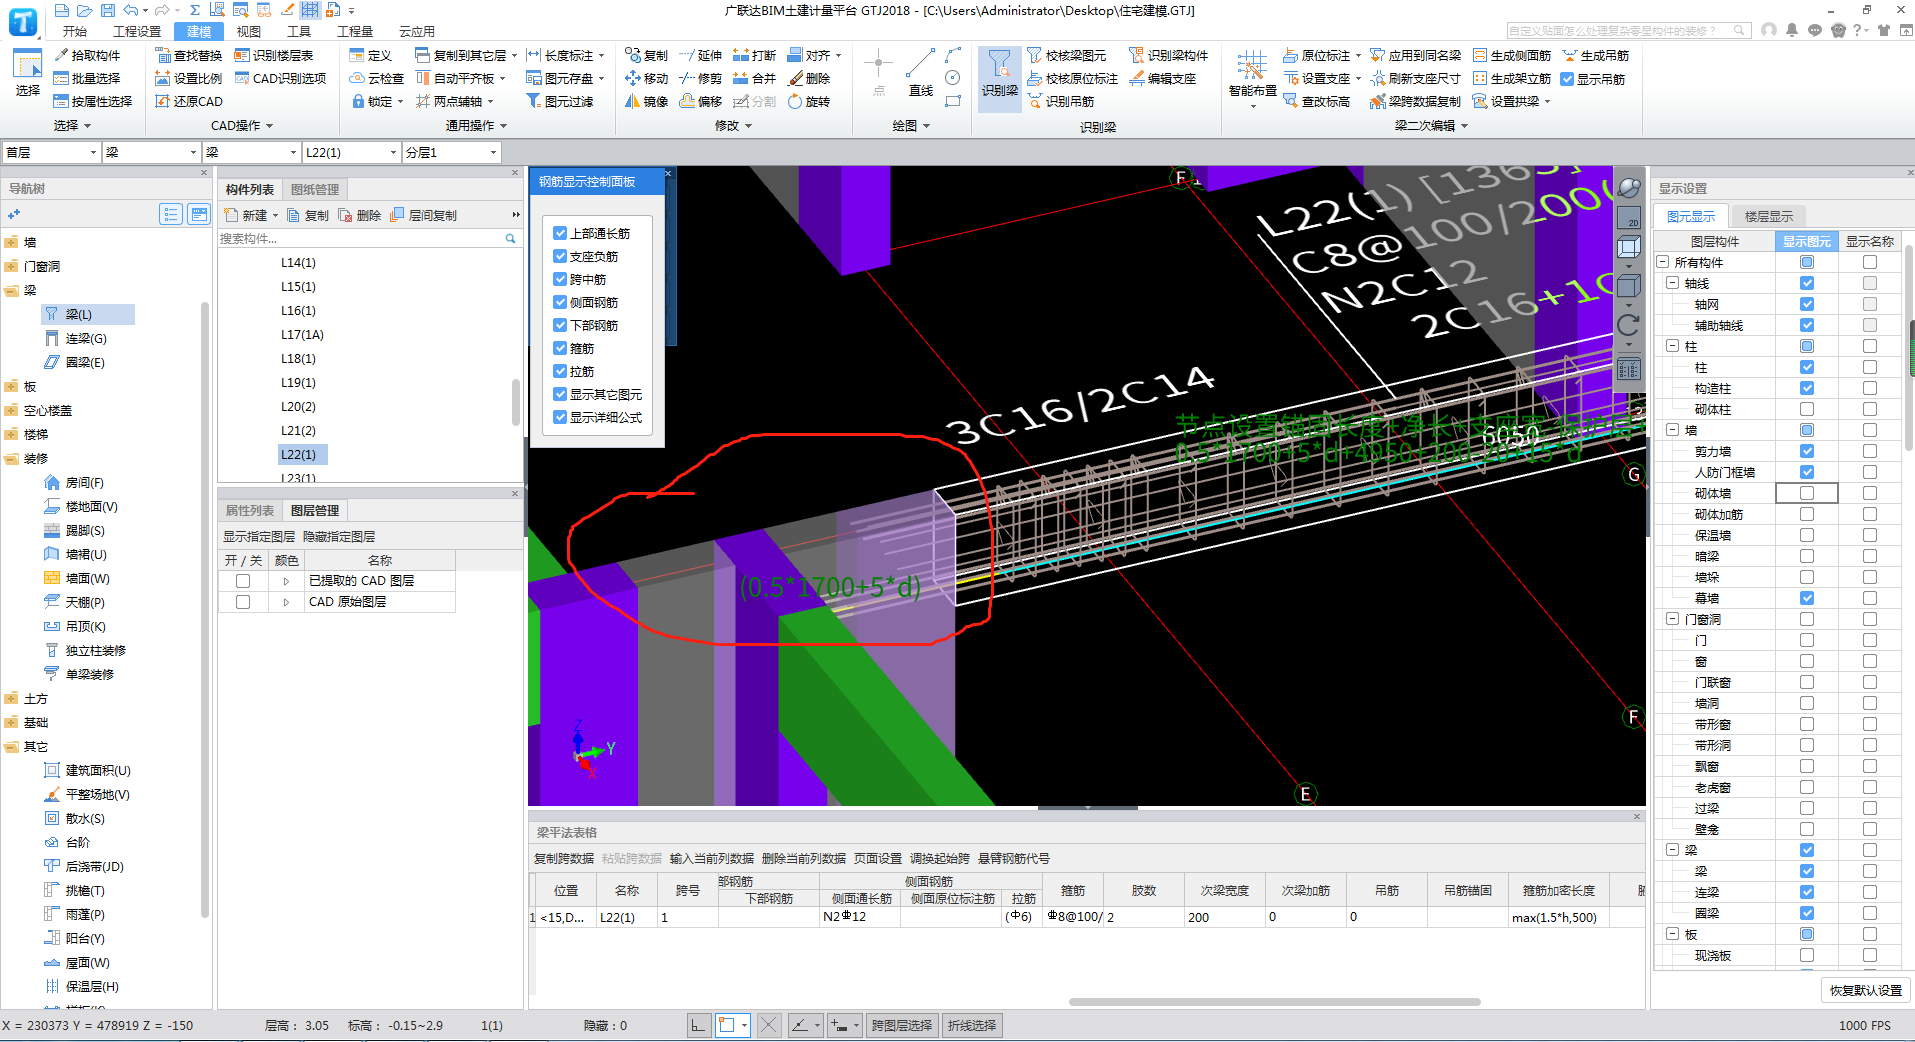1915x1042 pixels.
Task: Click 显示指定图层 link
Action: point(259,537)
